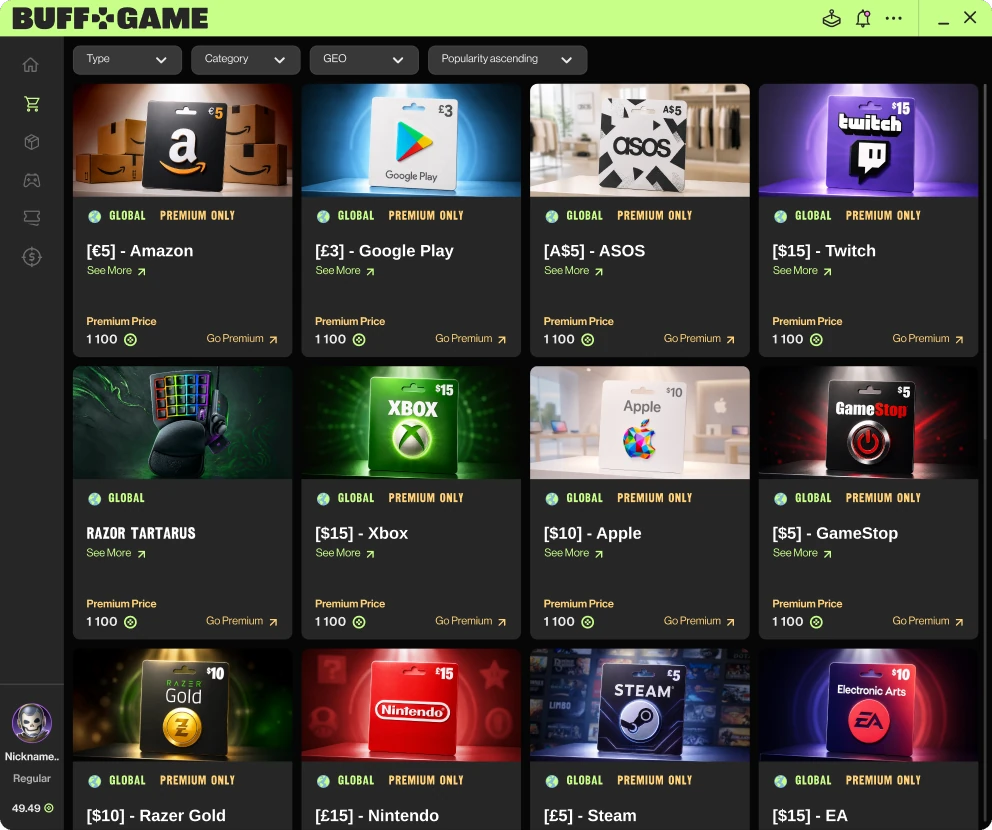Click the 'Regular' membership label

pyautogui.click(x=32, y=779)
